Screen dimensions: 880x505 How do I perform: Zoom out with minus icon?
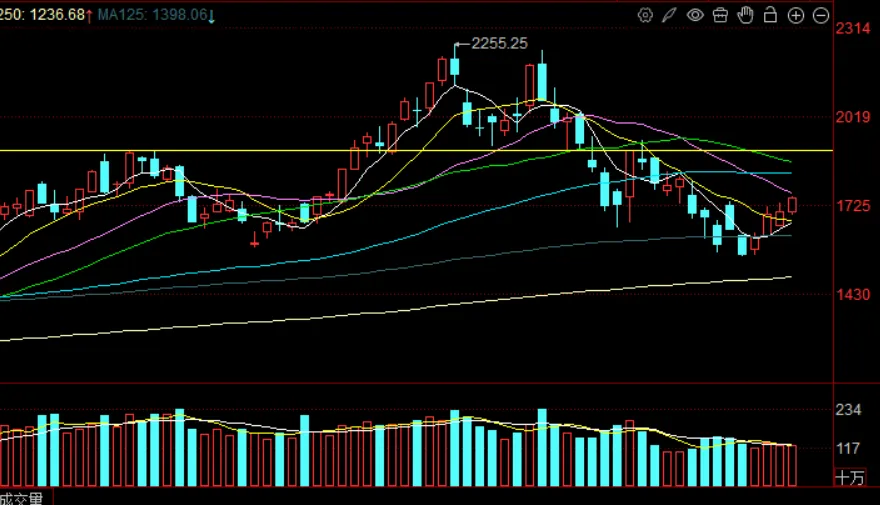click(x=821, y=15)
